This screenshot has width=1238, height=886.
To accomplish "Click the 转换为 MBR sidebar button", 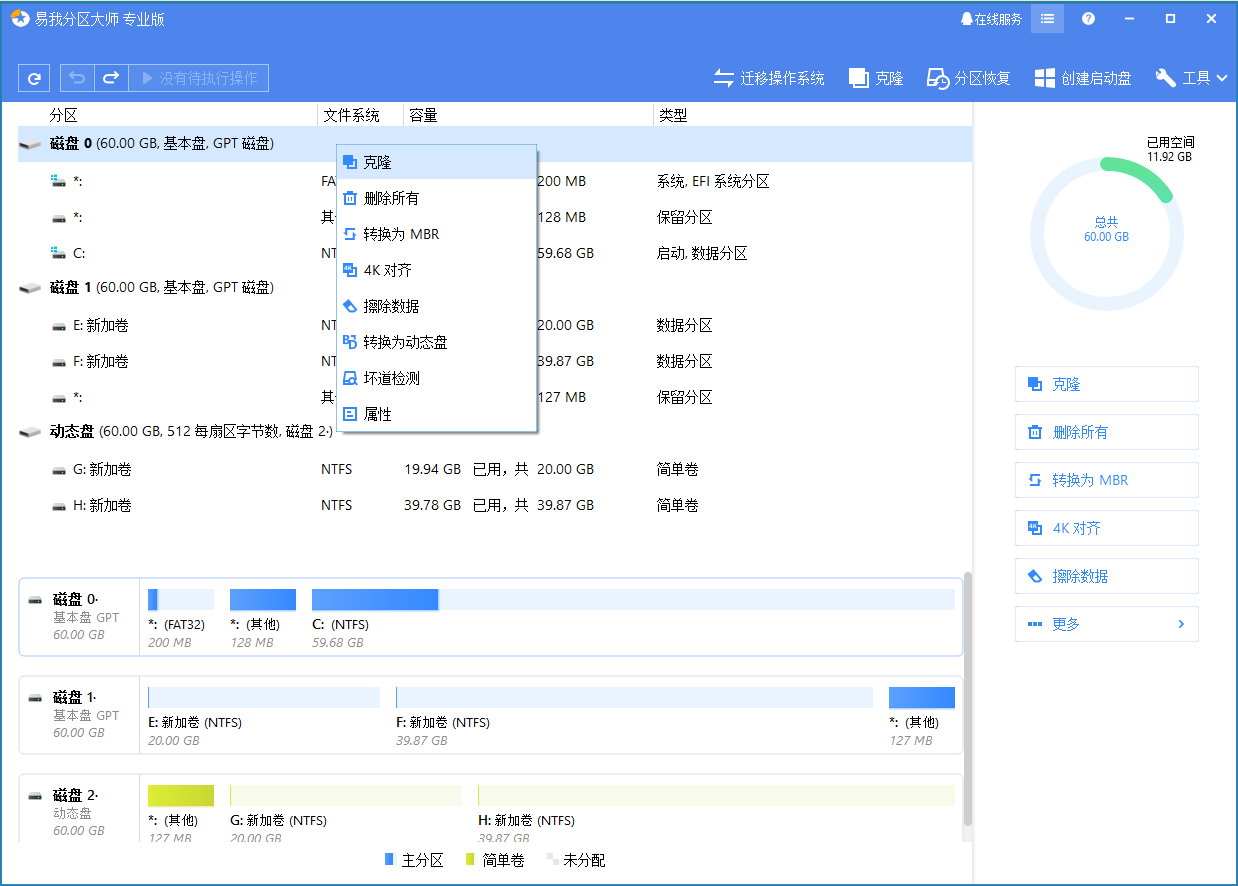I will (x=1106, y=479).
